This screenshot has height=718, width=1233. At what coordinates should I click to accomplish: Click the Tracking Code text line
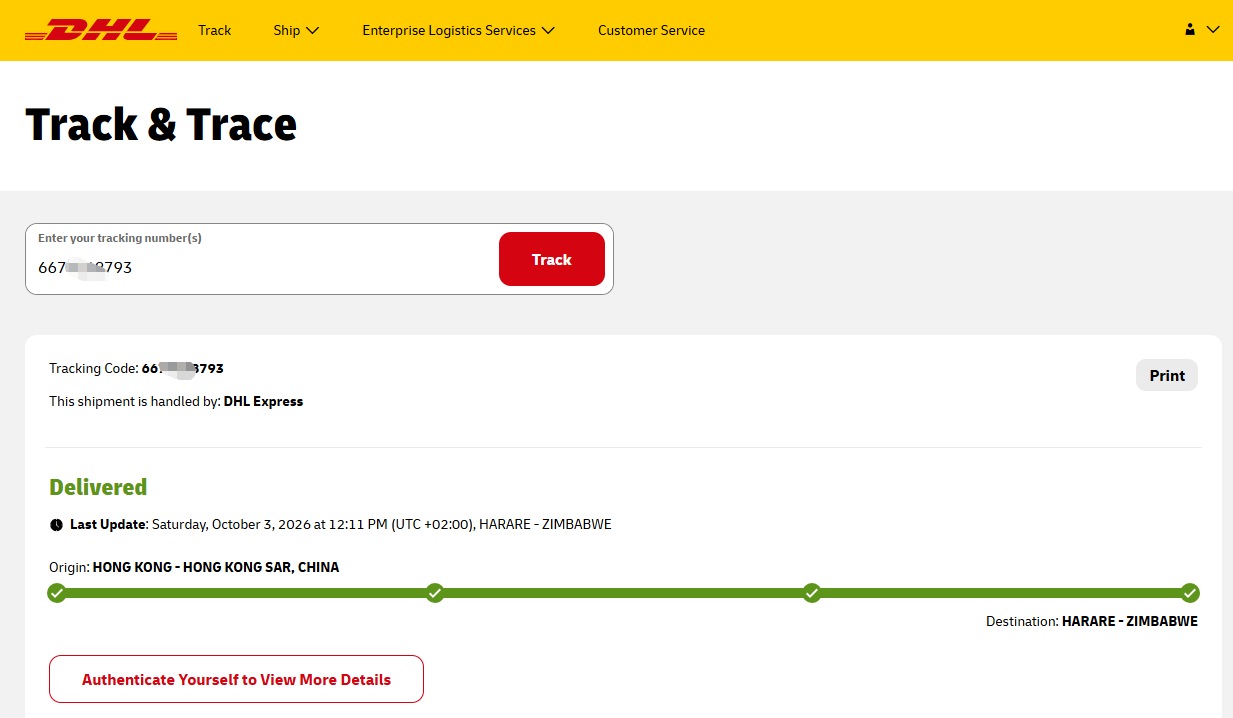136,369
